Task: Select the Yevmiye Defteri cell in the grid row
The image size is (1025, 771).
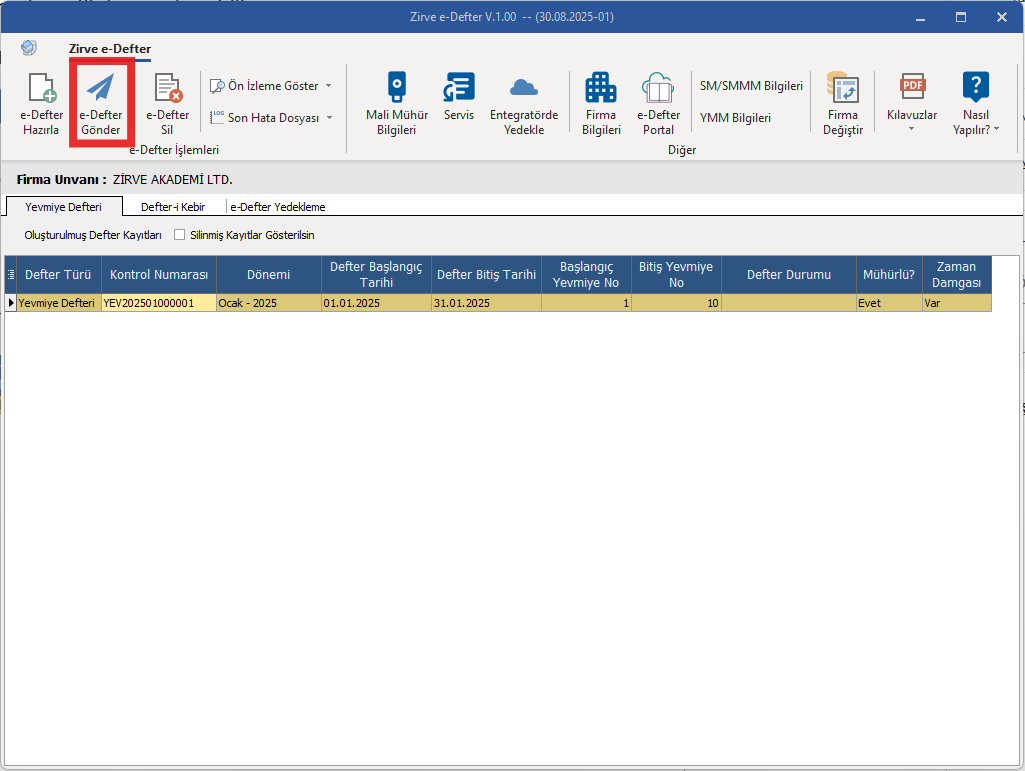Action: (x=59, y=303)
